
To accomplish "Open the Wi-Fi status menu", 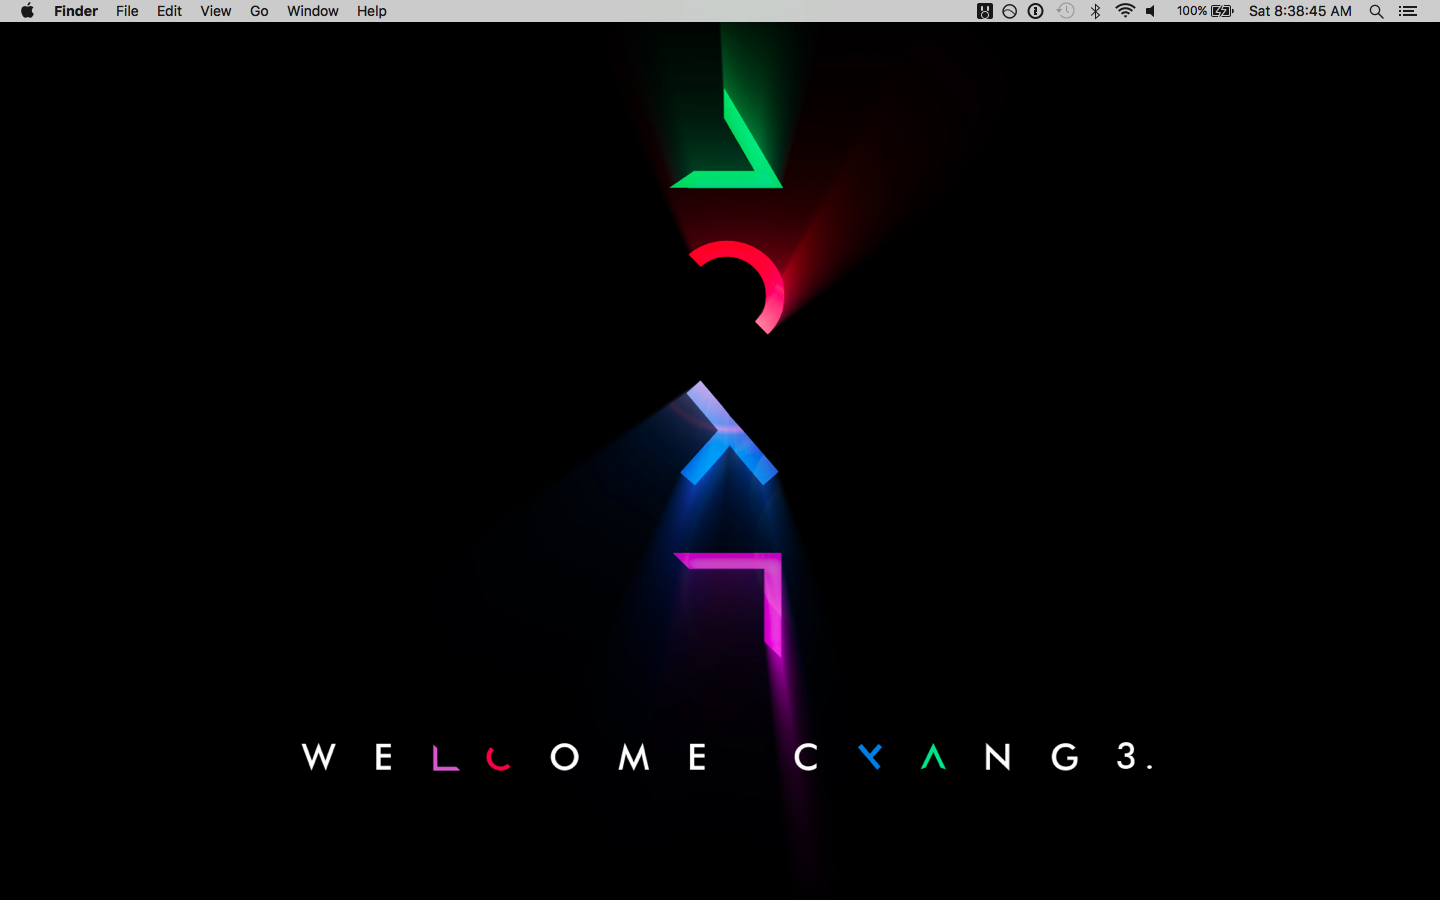I will point(1125,11).
